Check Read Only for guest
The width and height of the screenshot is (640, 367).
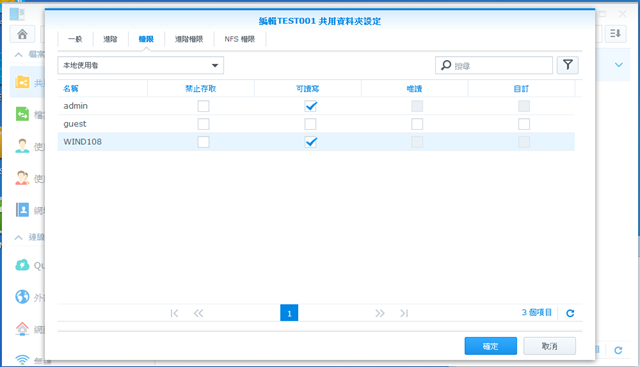click(x=417, y=124)
